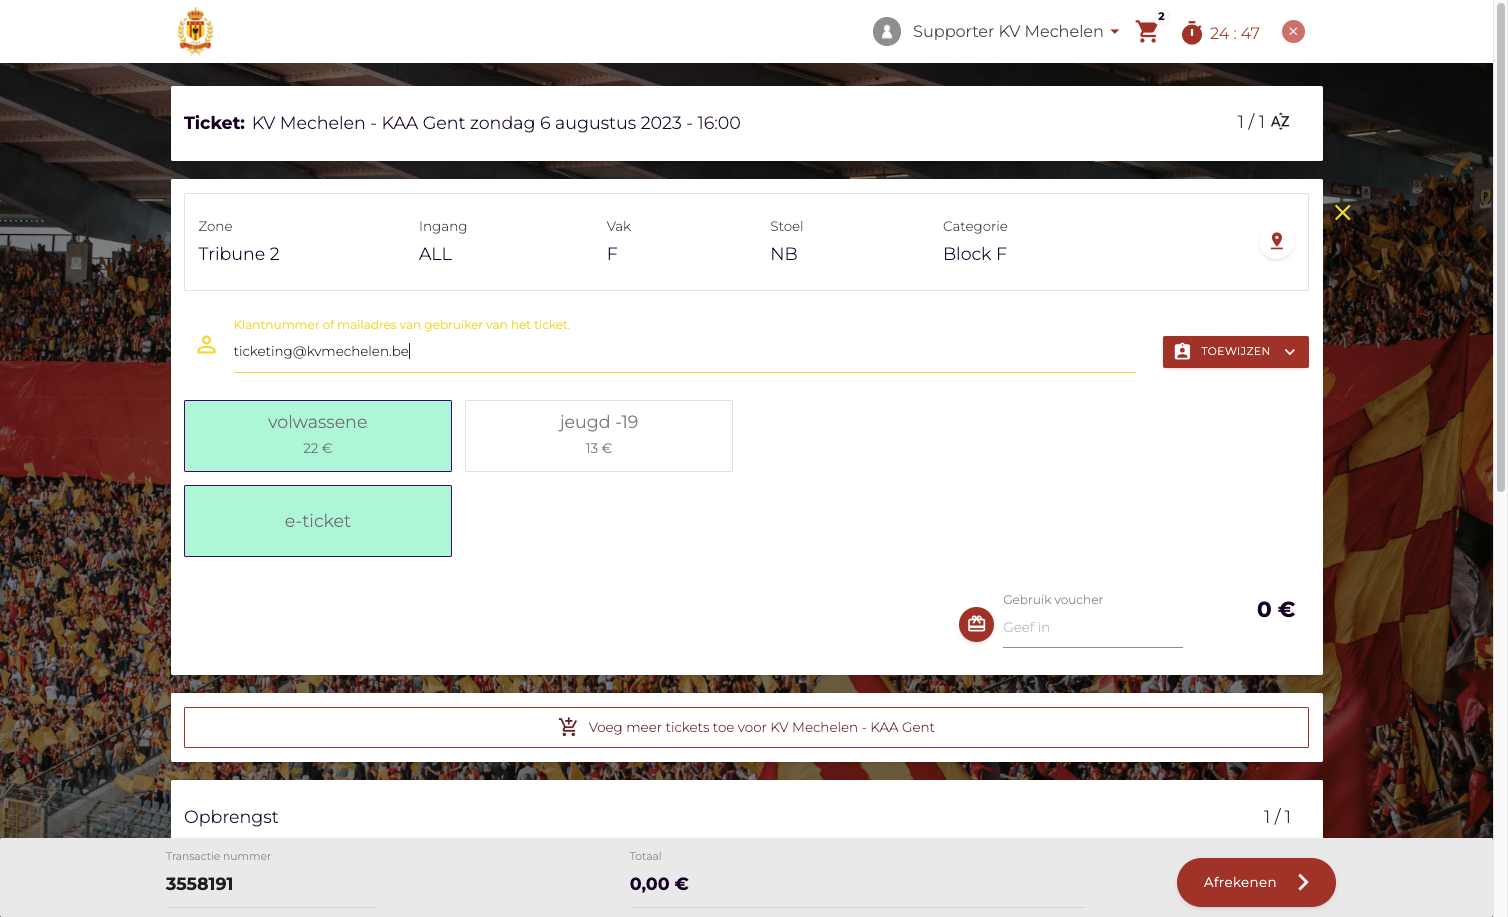Click the countdown timer stopwatch icon
This screenshot has height=917, width=1508.
1191,33
